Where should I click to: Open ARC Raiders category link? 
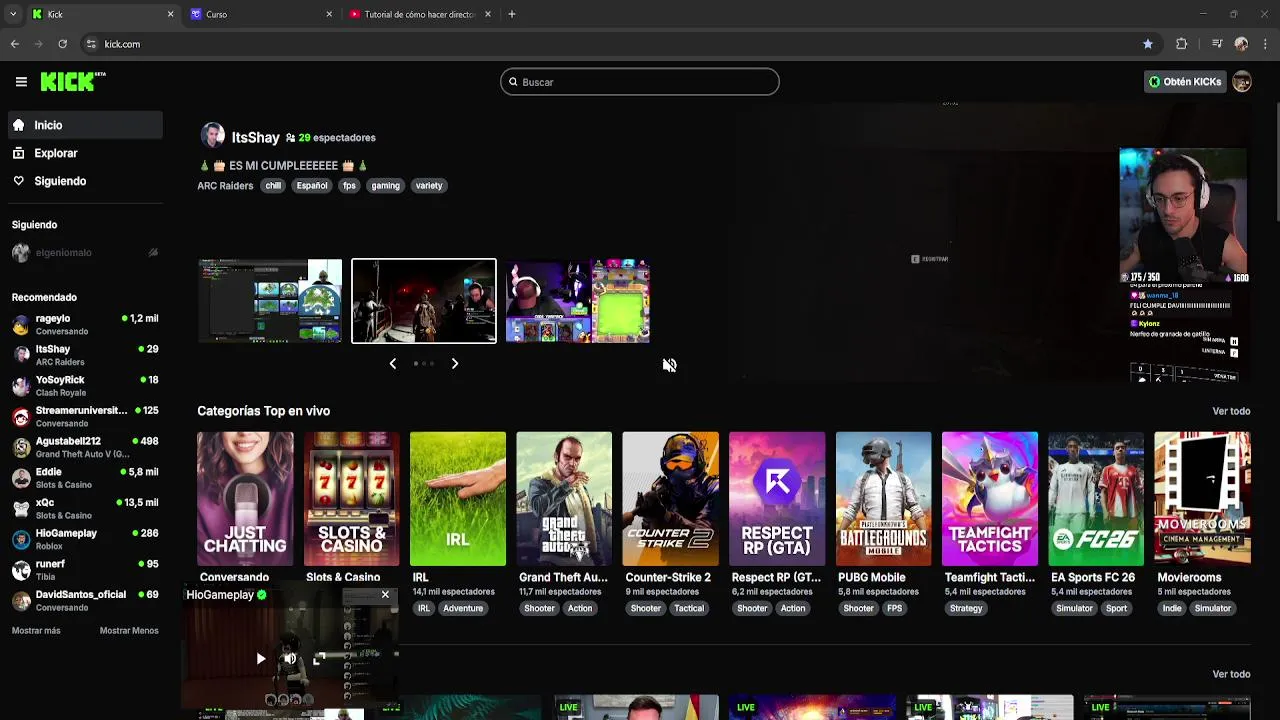225,186
